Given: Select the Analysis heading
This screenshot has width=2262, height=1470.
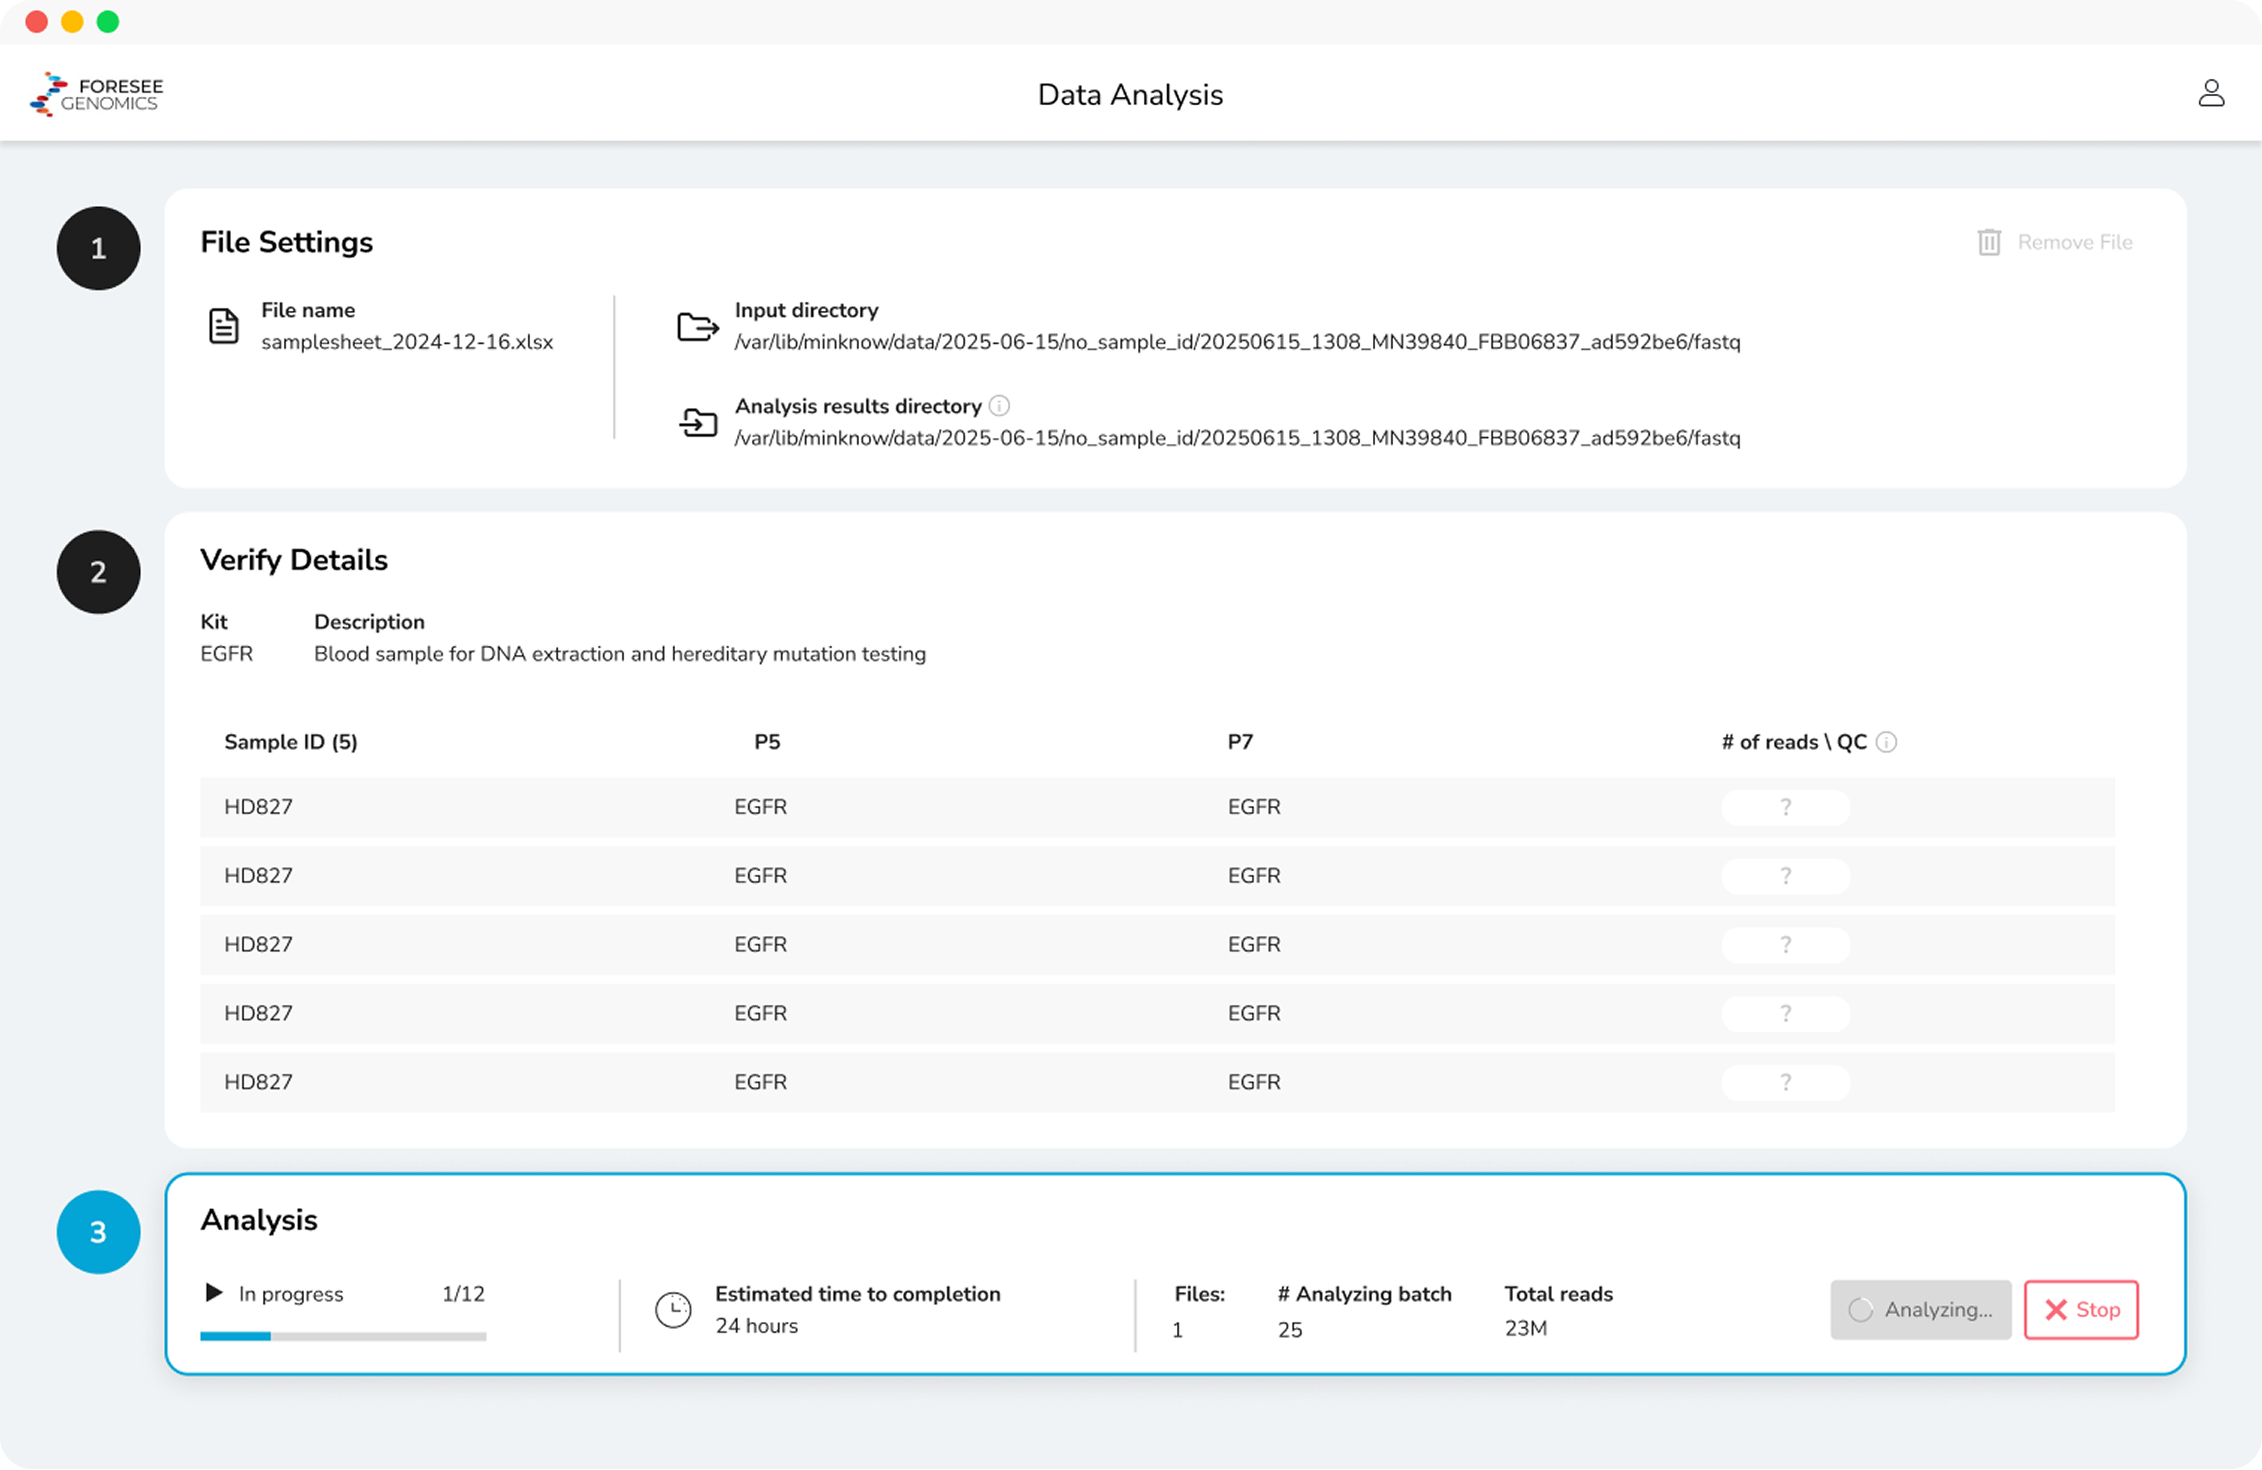Looking at the screenshot, I should coord(259,1220).
